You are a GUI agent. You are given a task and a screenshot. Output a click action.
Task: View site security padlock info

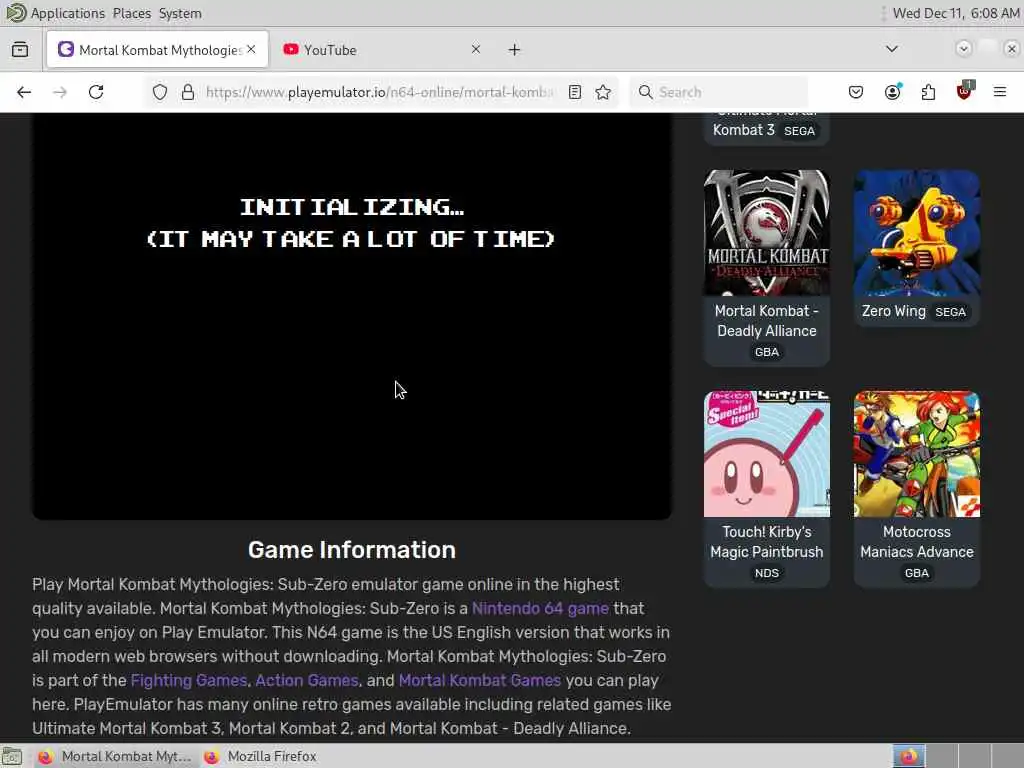[188, 92]
